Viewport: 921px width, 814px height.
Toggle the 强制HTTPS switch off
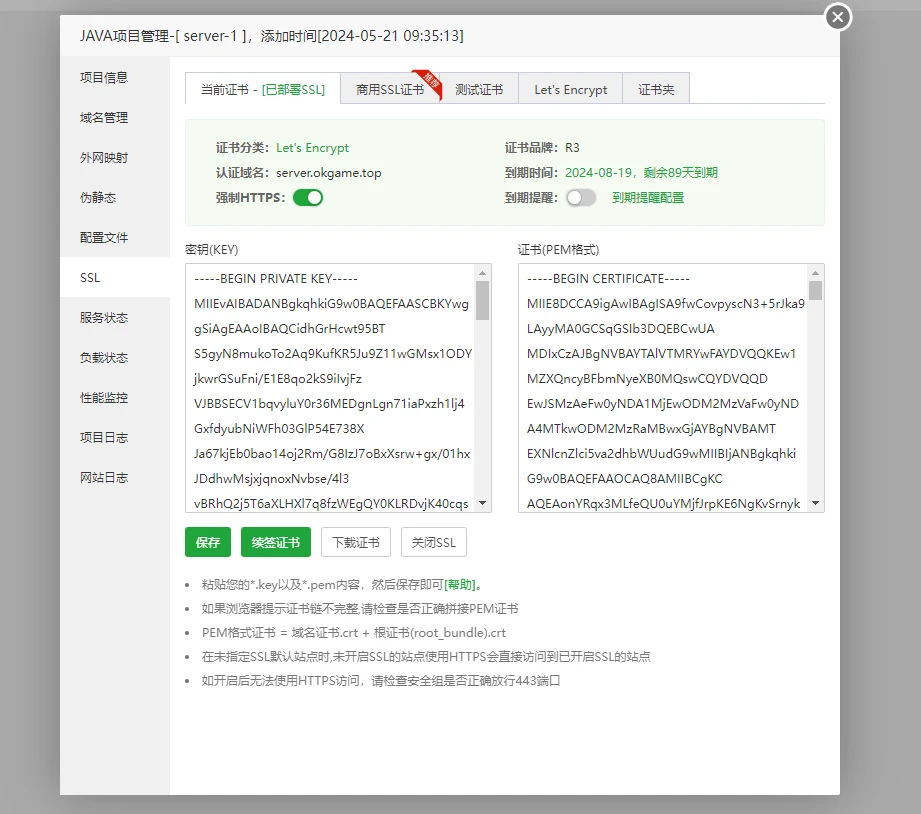pyautogui.click(x=308, y=198)
